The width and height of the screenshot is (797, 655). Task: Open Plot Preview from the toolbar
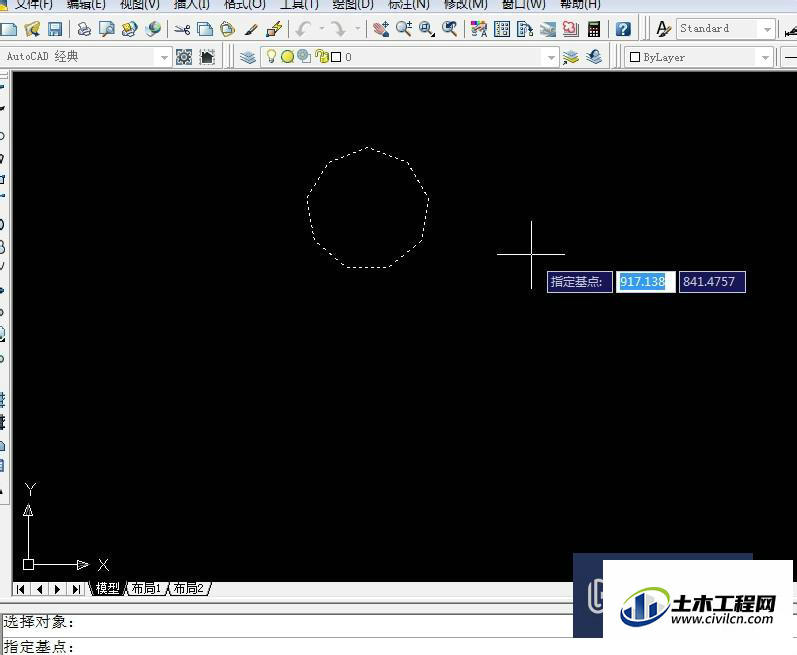(x=106, y=28)
